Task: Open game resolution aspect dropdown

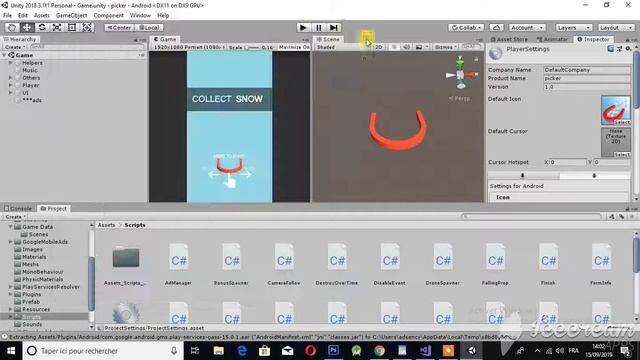Action: (189, 47)
